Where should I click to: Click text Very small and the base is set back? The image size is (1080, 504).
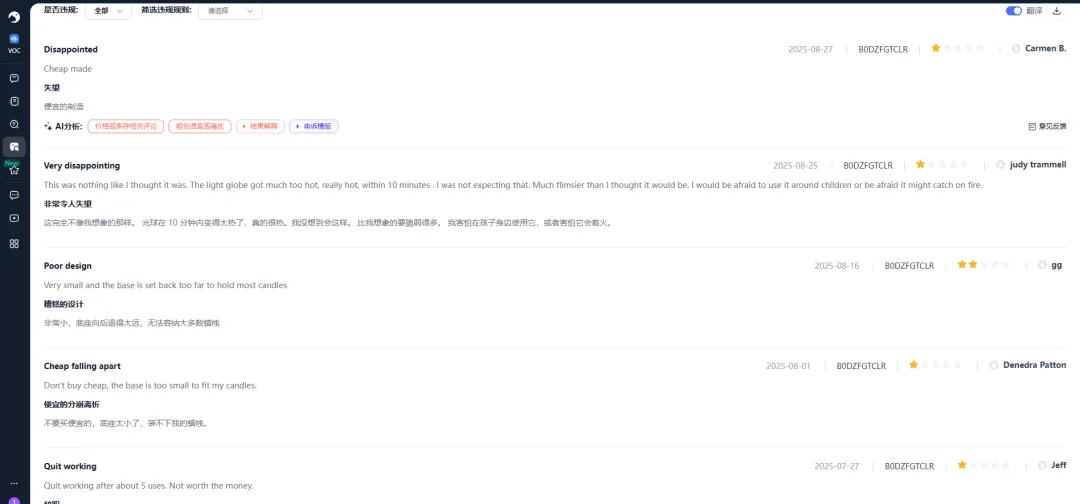[165, 285]
